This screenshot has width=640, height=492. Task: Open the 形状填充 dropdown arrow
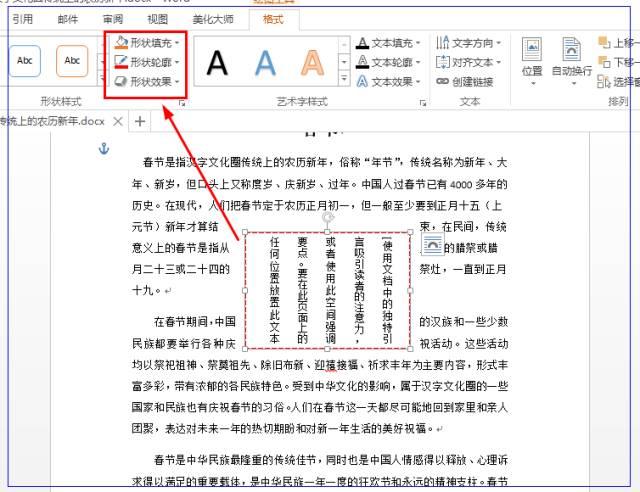click(x=177, y=42)
